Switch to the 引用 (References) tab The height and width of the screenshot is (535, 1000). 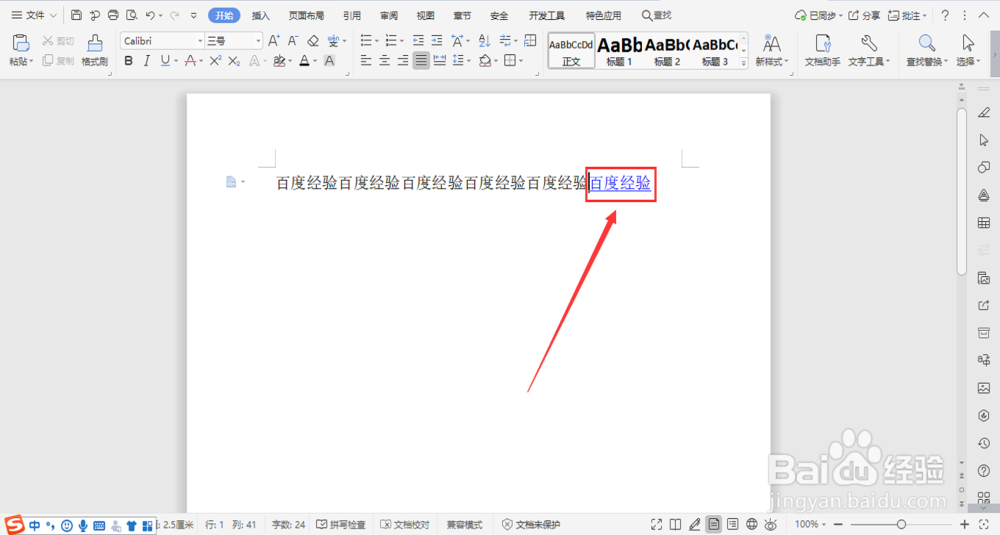pyautogui.click(x=352, y=15)
